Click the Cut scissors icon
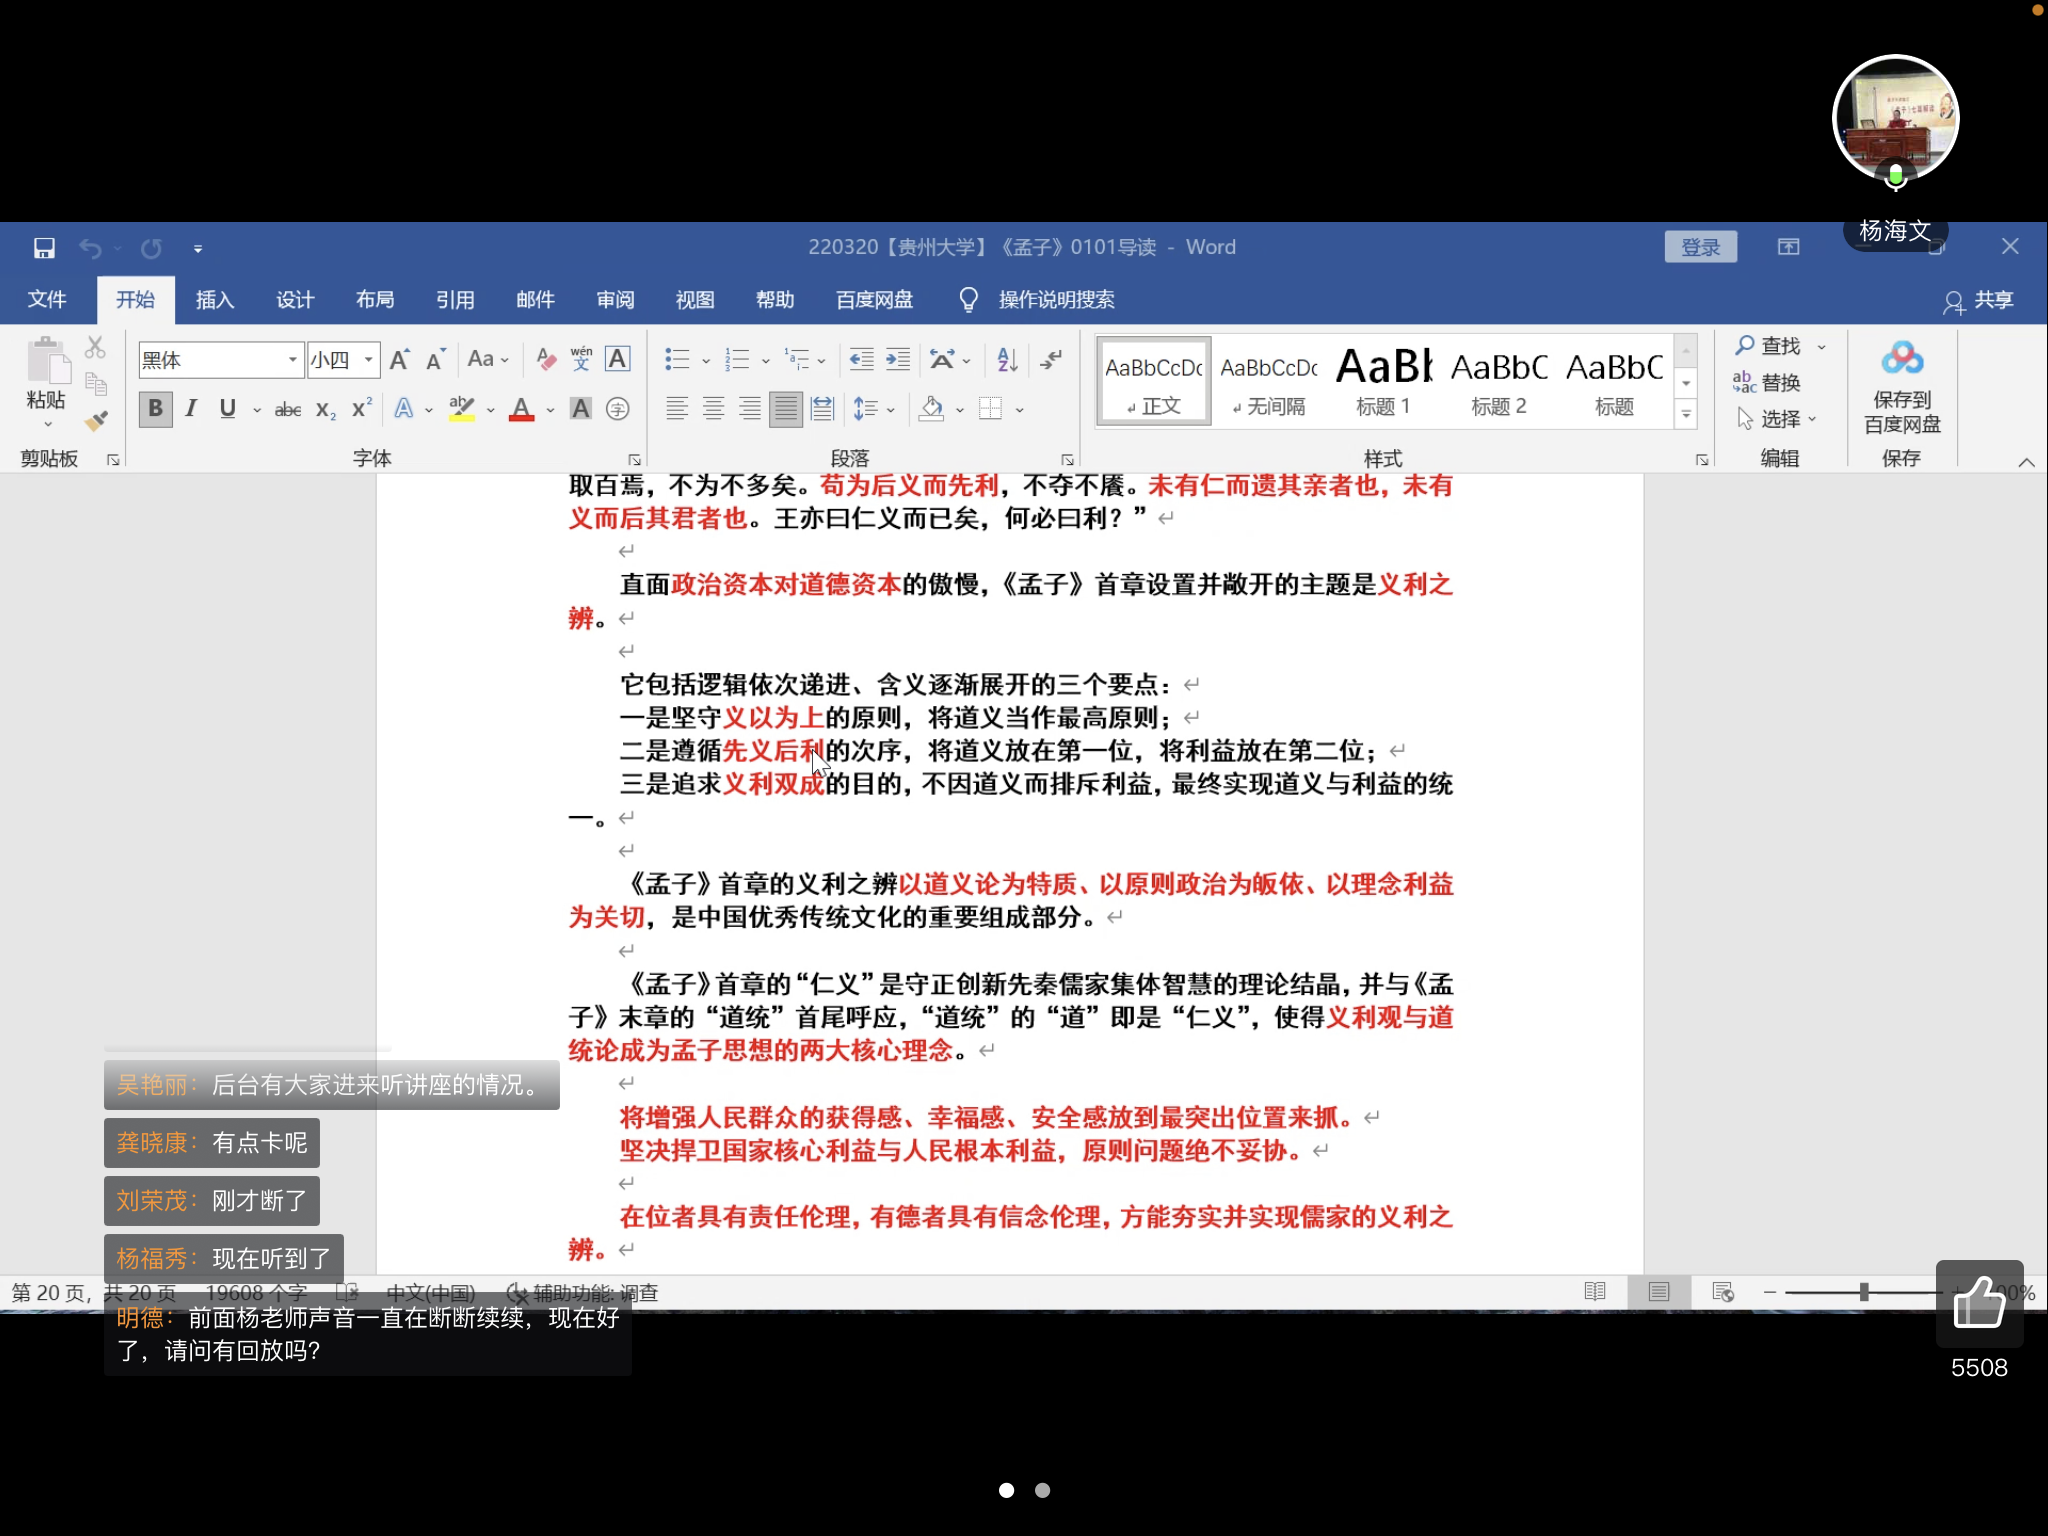The width and height of the screenshot is (2048, 1536). (95, 347)
